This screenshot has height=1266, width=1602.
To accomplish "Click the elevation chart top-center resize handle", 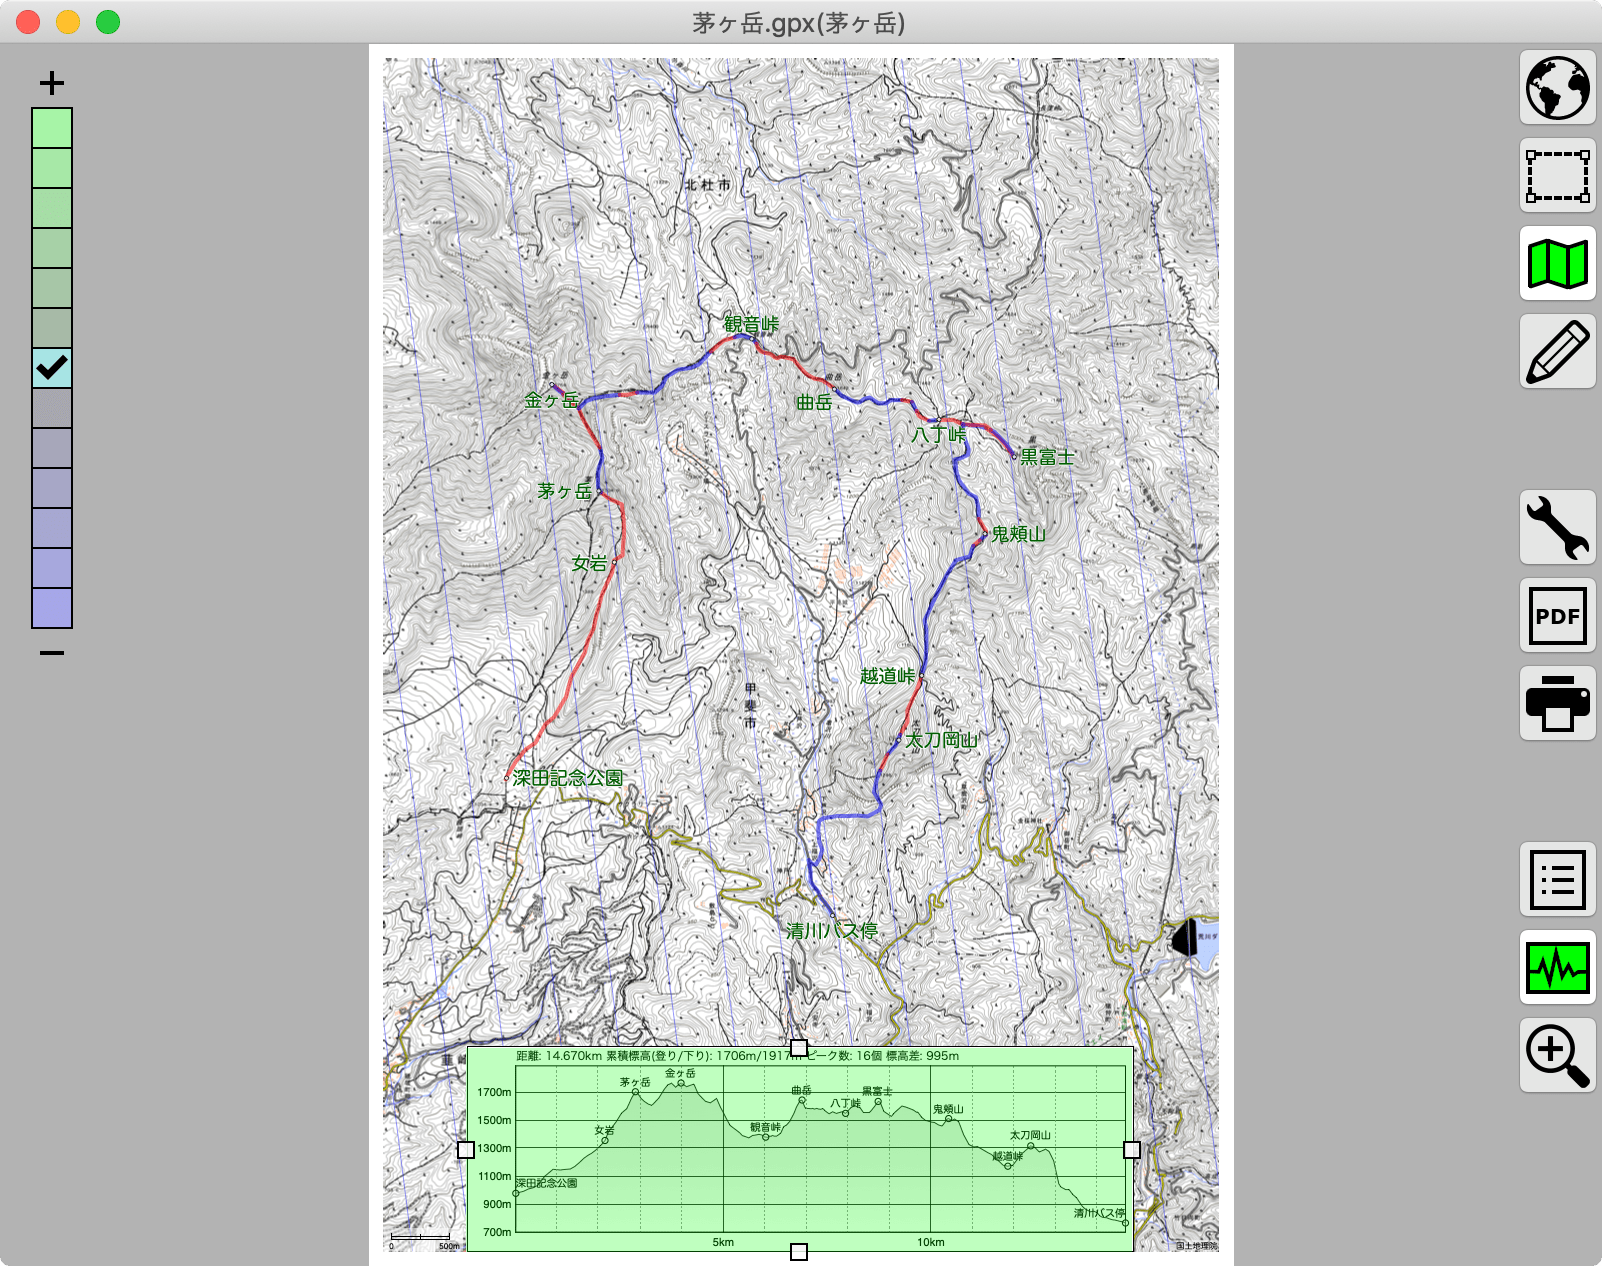I will [x=799, y=1048].
